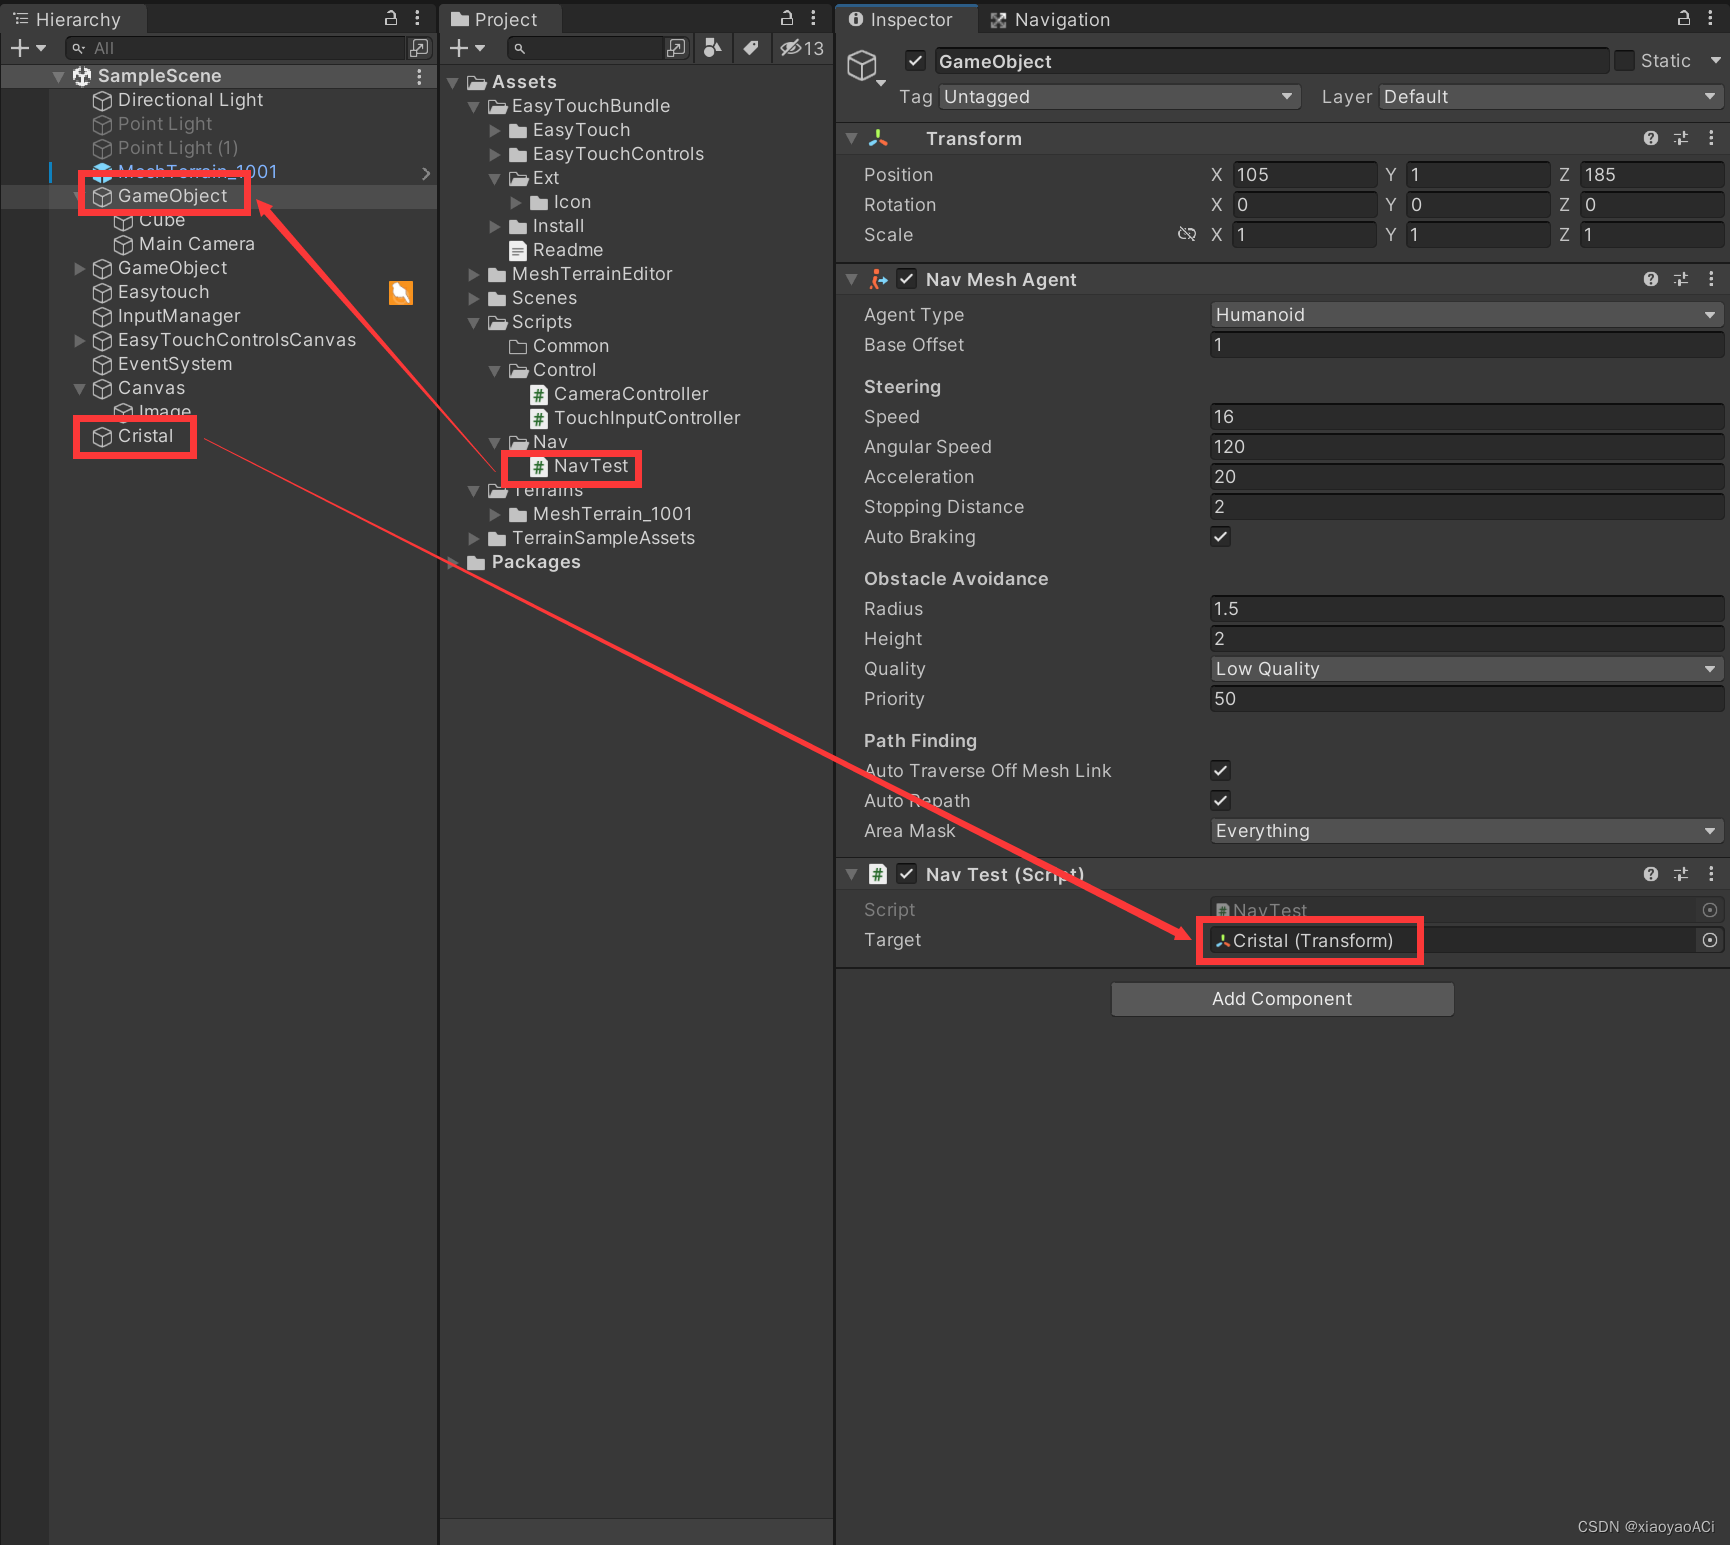Click Add Component button
Viewport: 1730px width, 1545px height.
pos(1282,999)
